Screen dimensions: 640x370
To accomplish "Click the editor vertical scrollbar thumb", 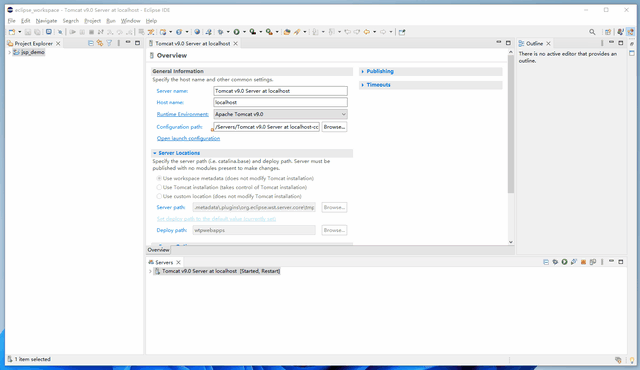I will (x=511, y=124).
